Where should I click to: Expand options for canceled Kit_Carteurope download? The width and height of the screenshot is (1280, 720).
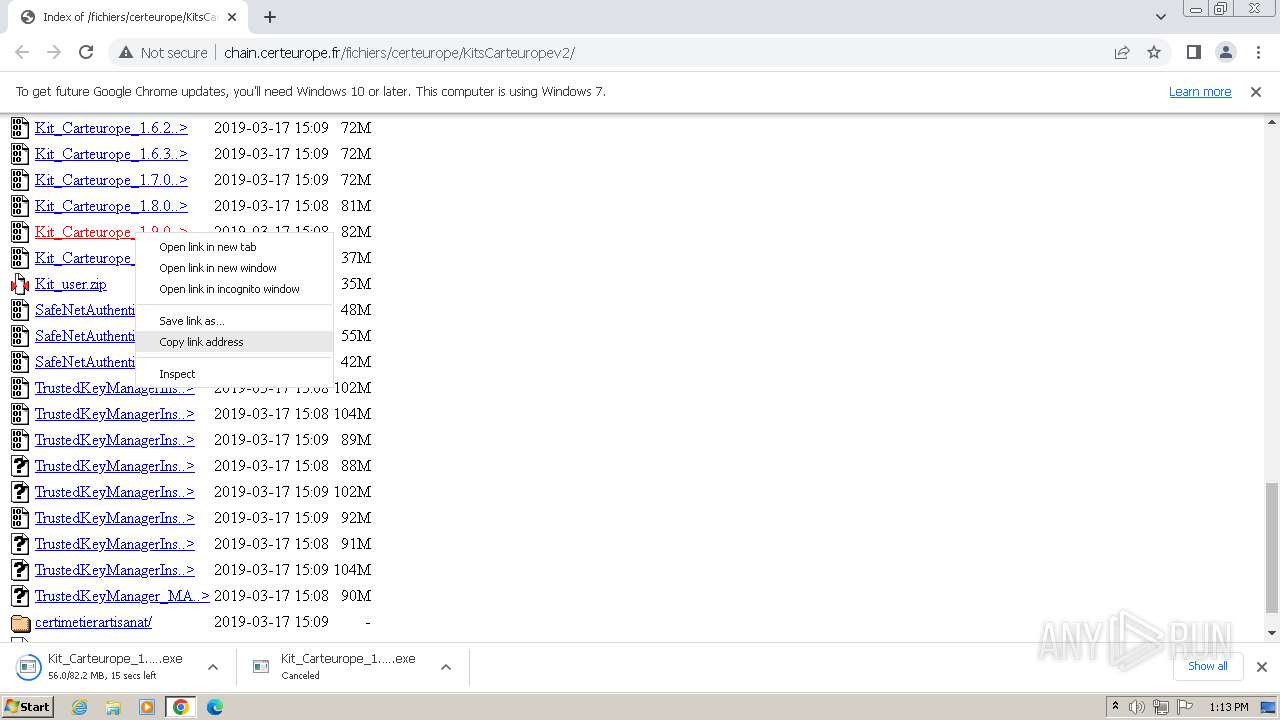click(x=446, y=667)
